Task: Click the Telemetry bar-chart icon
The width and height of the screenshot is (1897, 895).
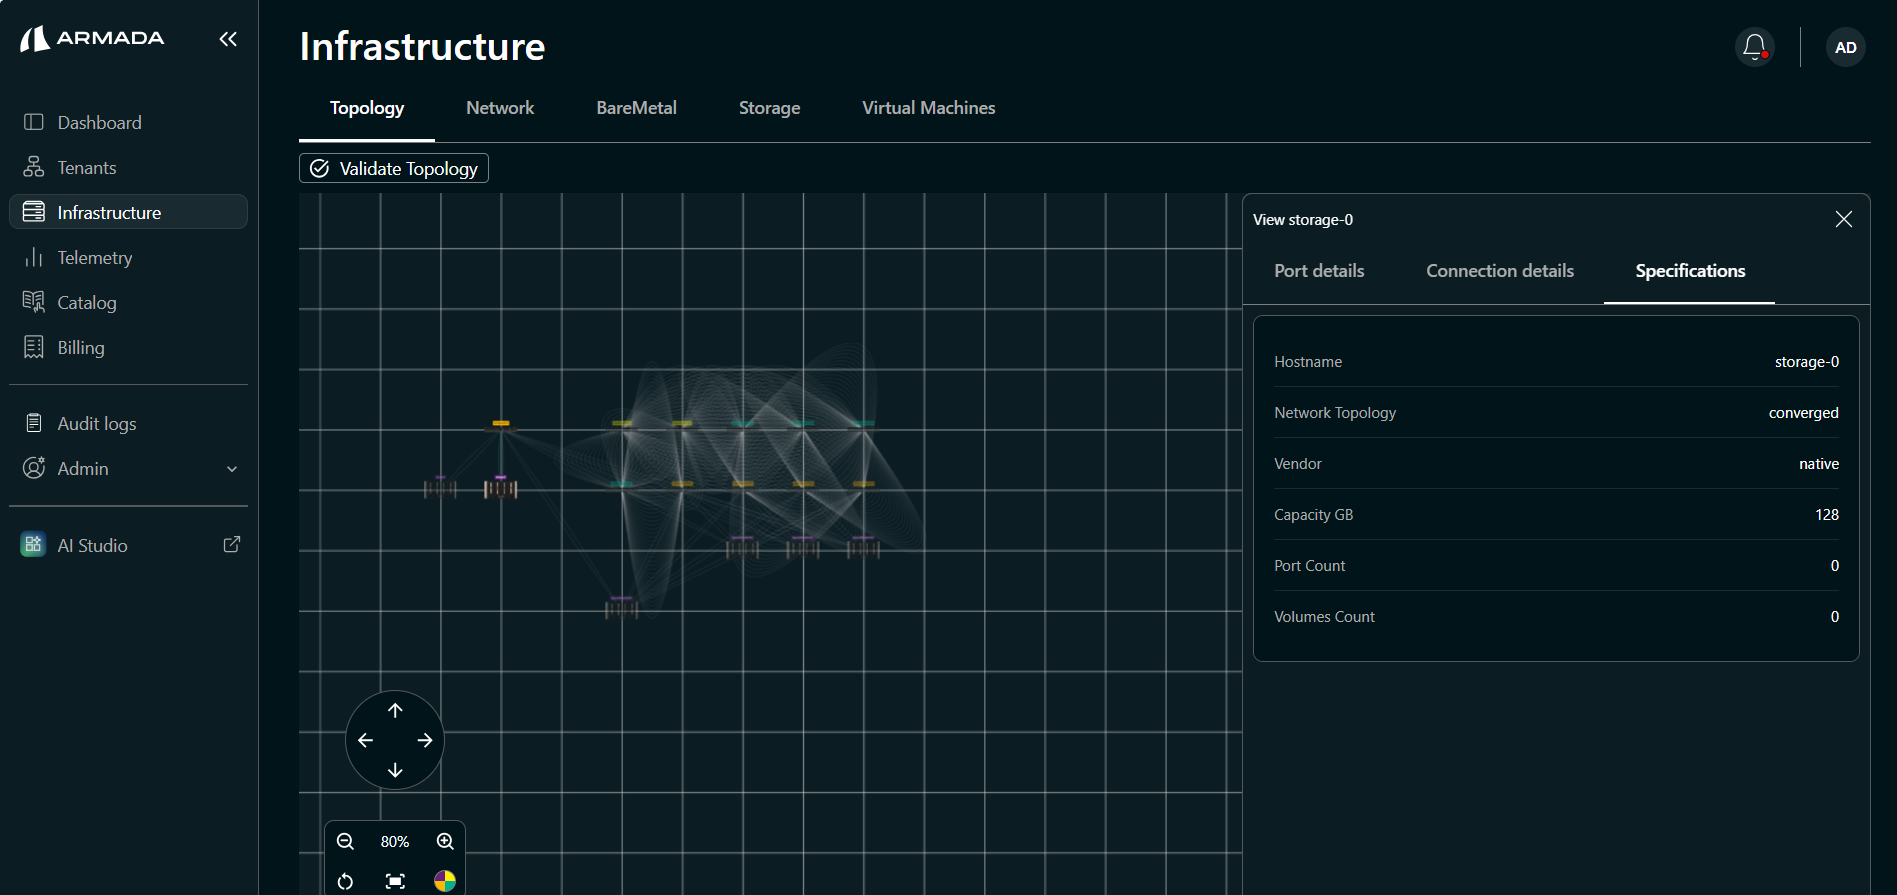Action: [x=34, y=257]
